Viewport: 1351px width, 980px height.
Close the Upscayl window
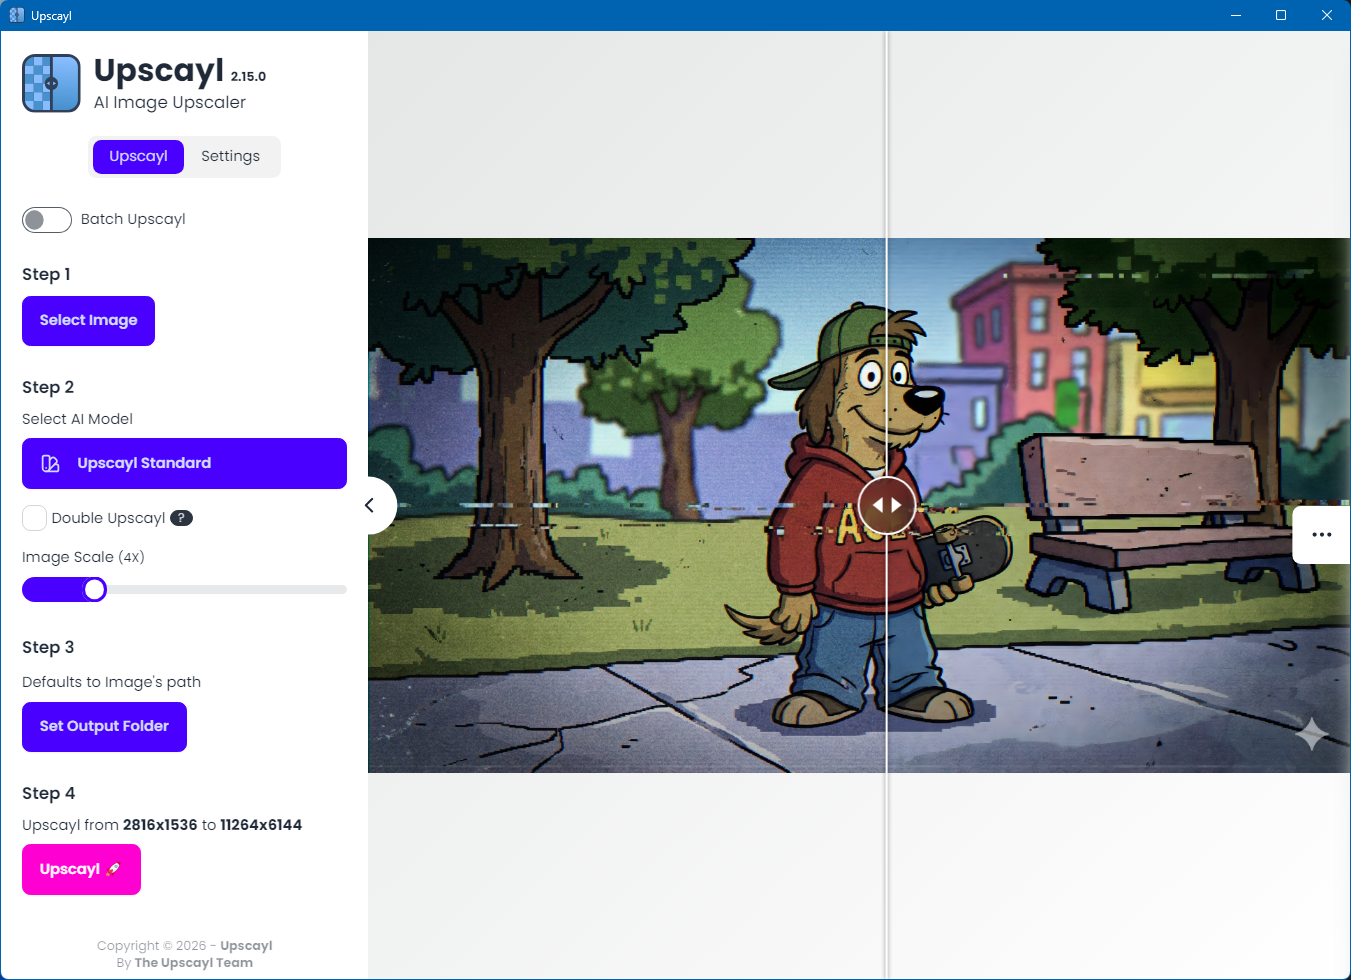coord(1327,15)
